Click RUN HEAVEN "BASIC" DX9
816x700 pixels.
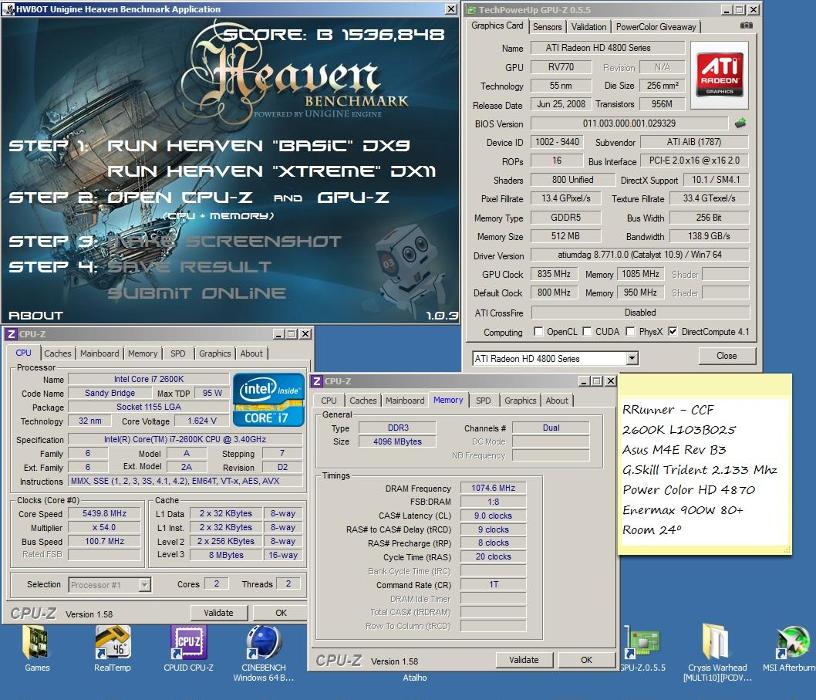[x=259, y=145]
